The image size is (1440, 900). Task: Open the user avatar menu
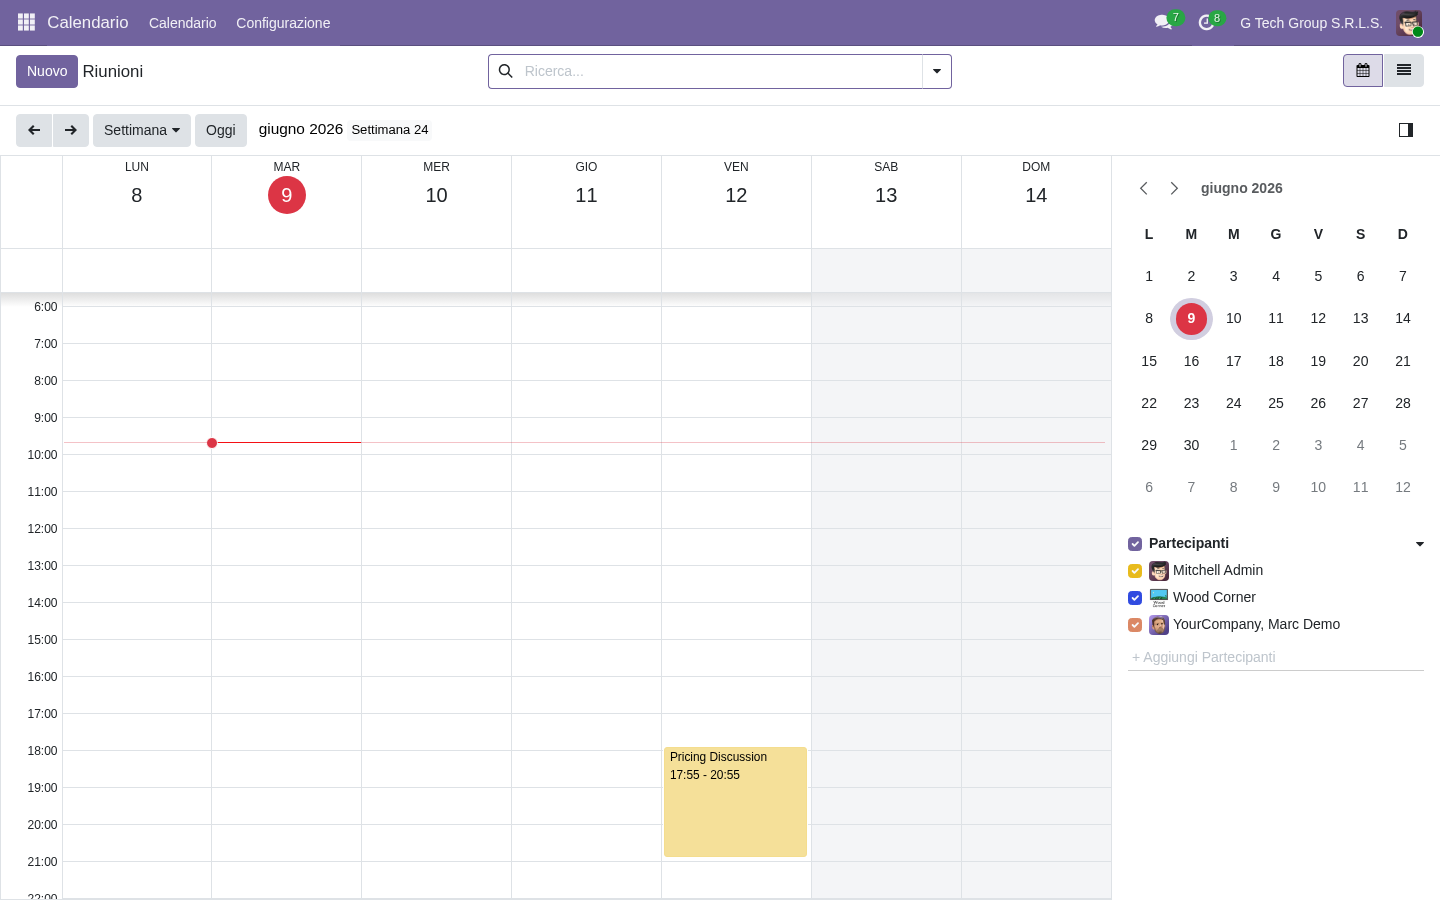[x=1409, y=22]
